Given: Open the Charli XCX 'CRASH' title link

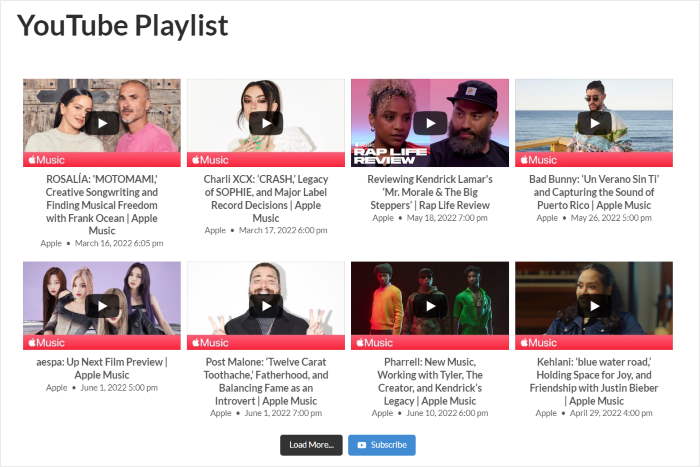Looking at the screenshot, I should tap(266, 199).
